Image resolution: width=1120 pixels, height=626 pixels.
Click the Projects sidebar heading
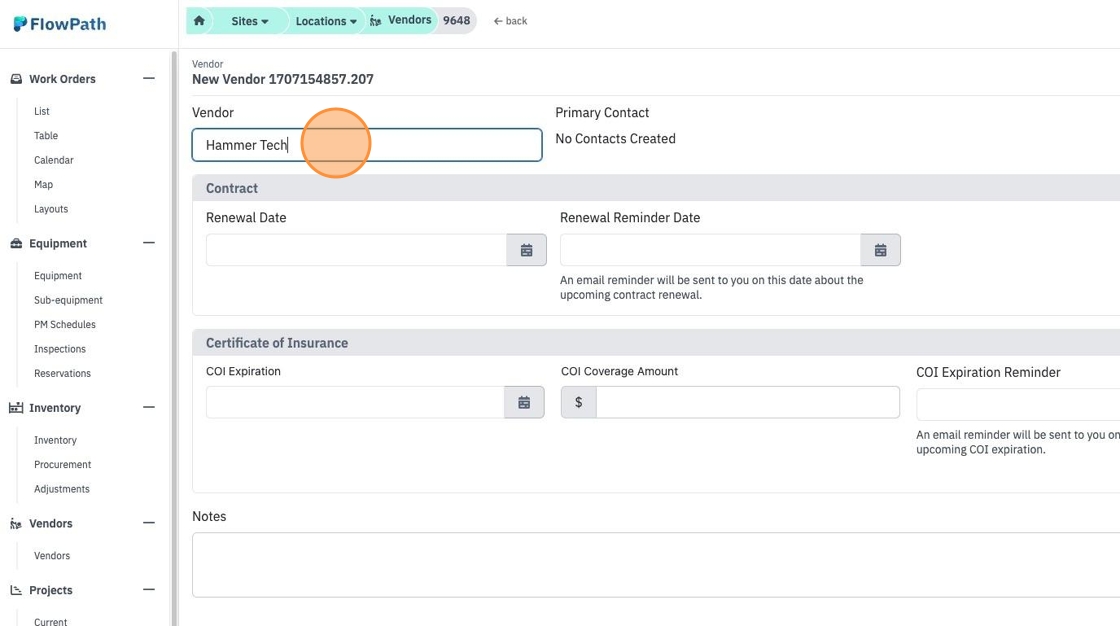point(51,590)
